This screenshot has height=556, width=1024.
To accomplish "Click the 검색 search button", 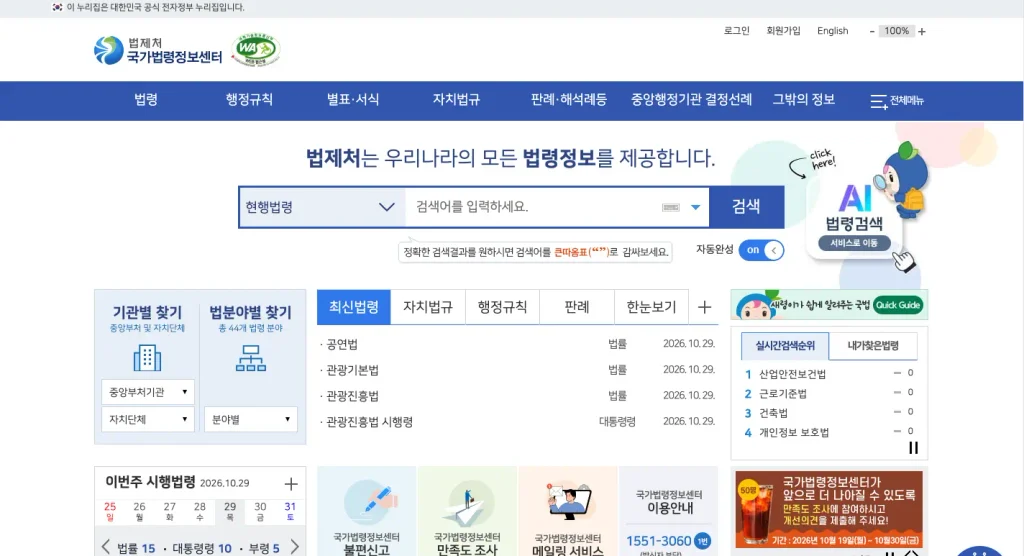I will coord(746,207).
